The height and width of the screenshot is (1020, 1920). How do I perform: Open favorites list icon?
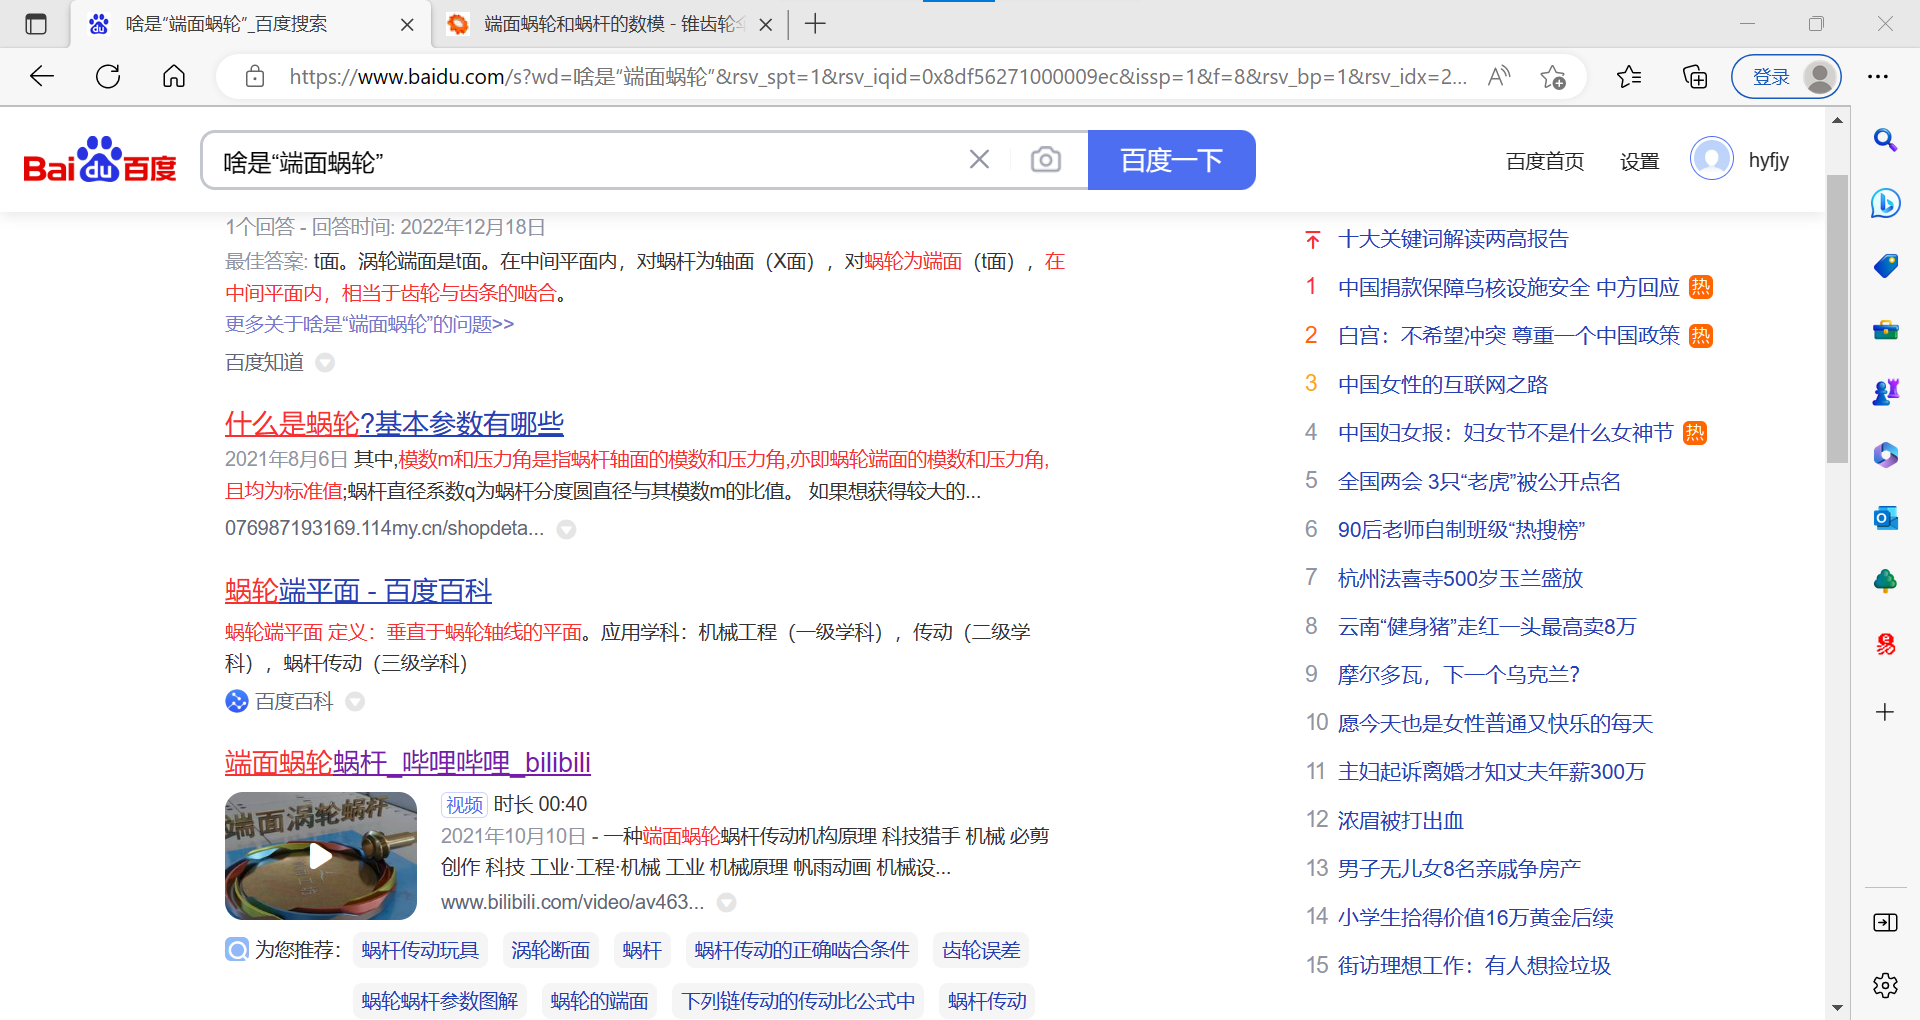click(1629, 77)
